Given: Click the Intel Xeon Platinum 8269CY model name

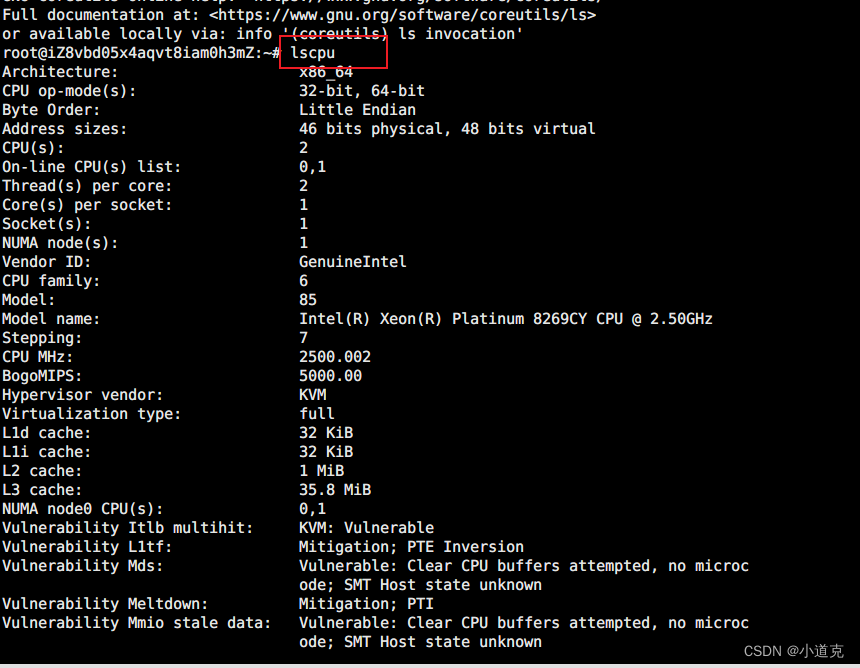Looking at the screenshot, I should point(506,319).
